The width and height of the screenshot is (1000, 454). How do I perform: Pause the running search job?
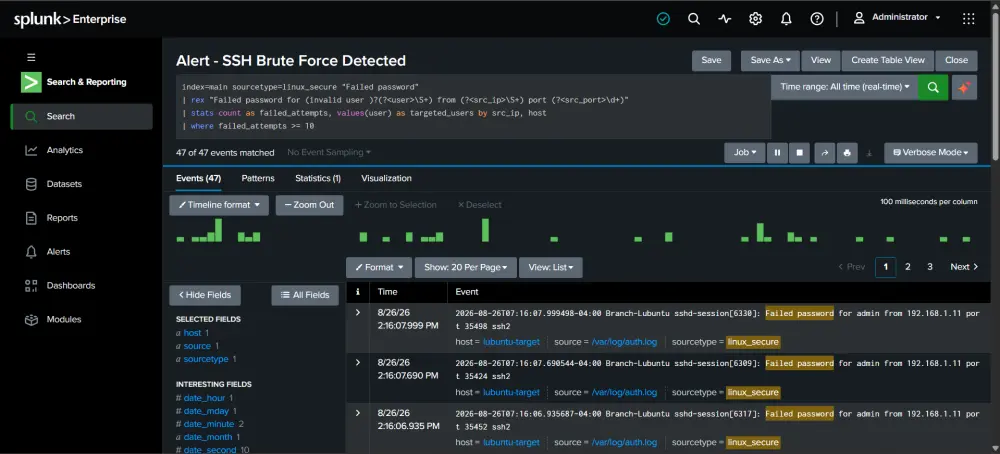click(x=777, y=153)
